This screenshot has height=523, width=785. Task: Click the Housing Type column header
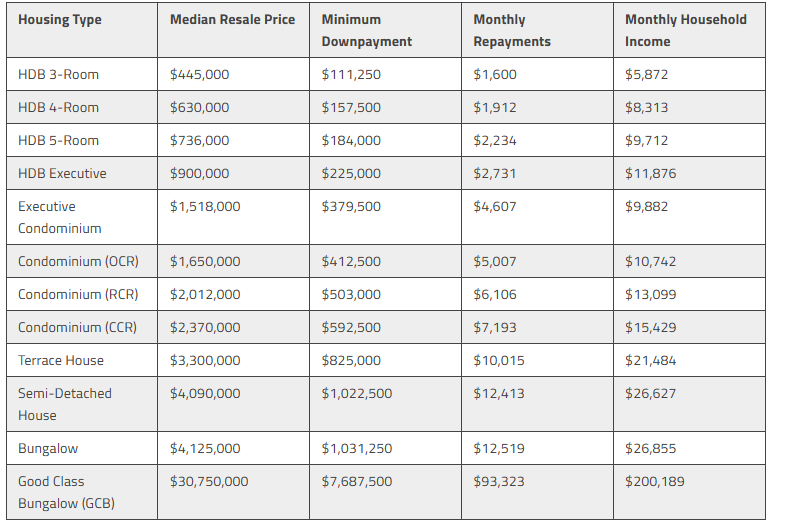pos(60,20)
